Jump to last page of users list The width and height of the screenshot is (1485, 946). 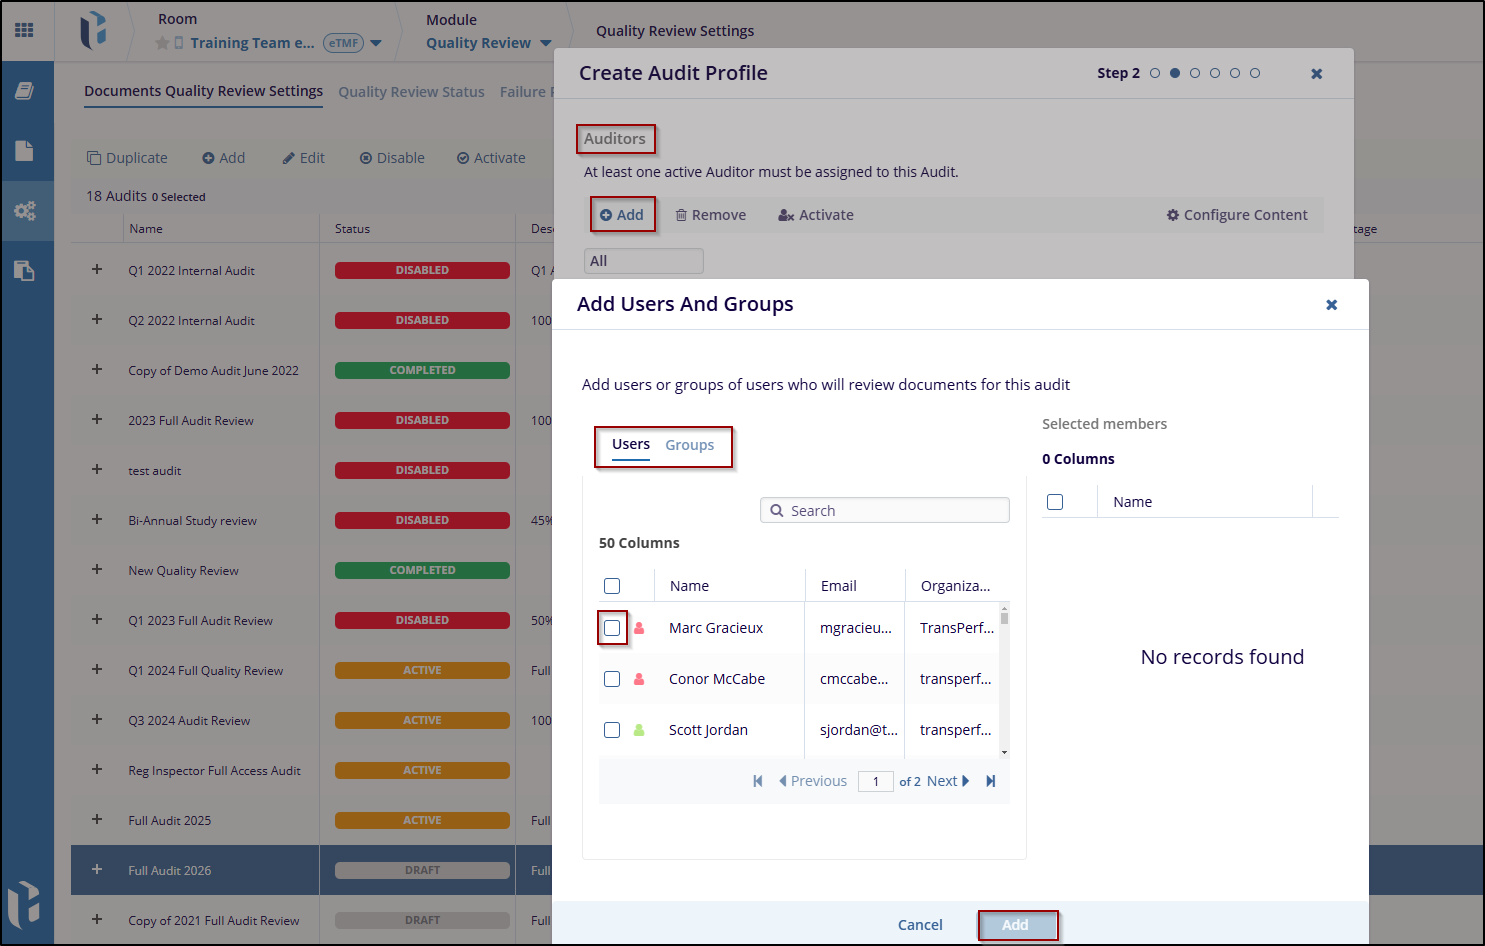[x=991, y=781]
